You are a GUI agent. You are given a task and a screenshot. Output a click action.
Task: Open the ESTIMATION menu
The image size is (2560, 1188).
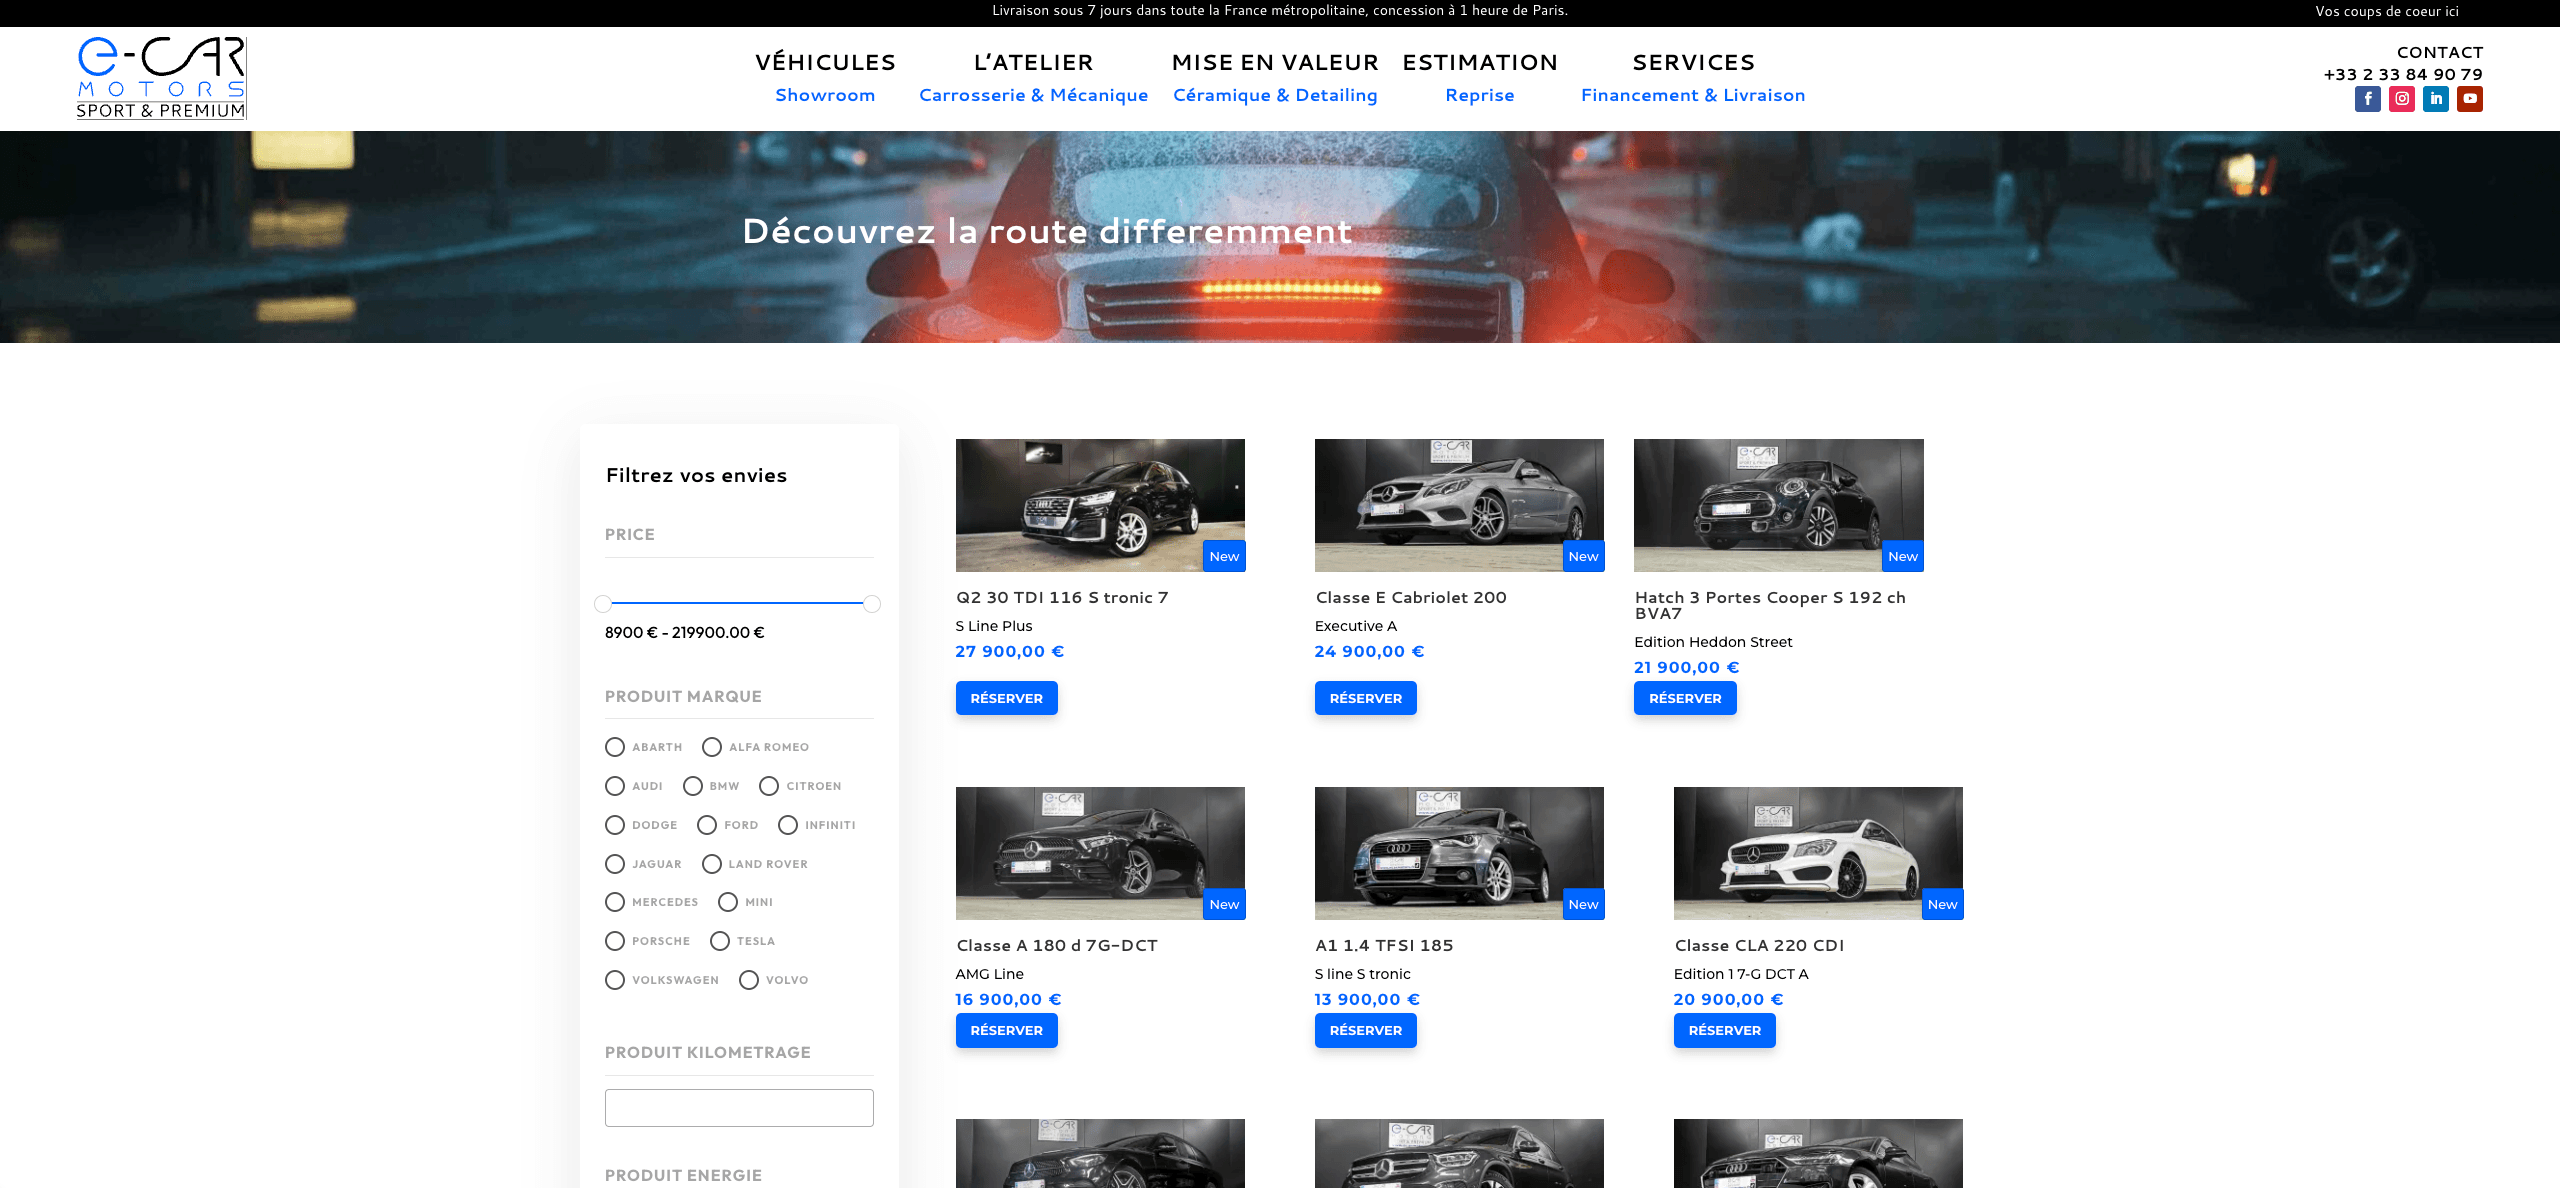pos(1480,61)
